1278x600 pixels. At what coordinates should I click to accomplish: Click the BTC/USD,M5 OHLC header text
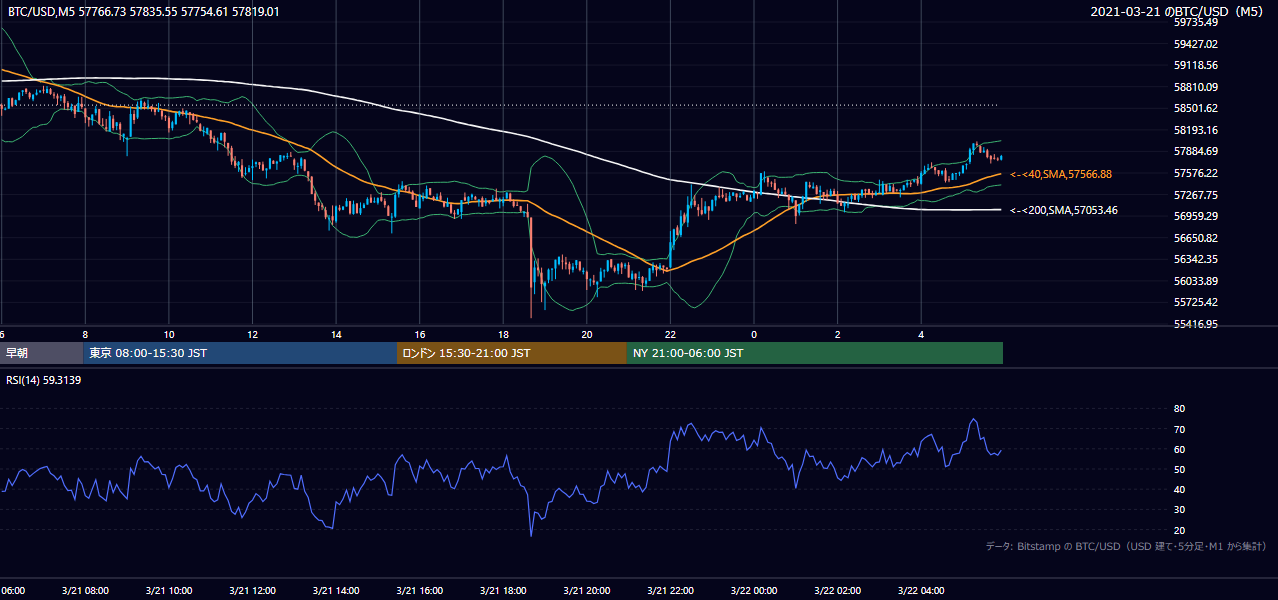pos(143,12)
